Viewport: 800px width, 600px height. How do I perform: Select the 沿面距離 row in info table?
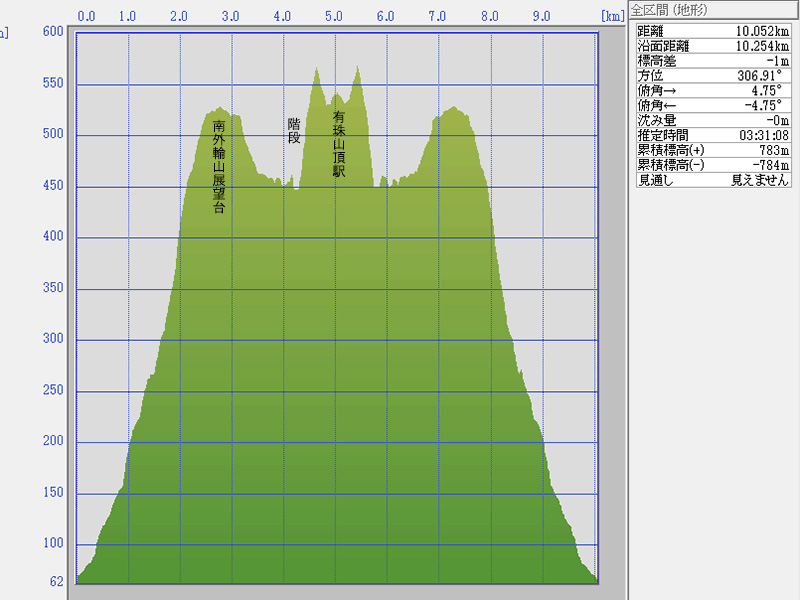[x=714, y=46]
